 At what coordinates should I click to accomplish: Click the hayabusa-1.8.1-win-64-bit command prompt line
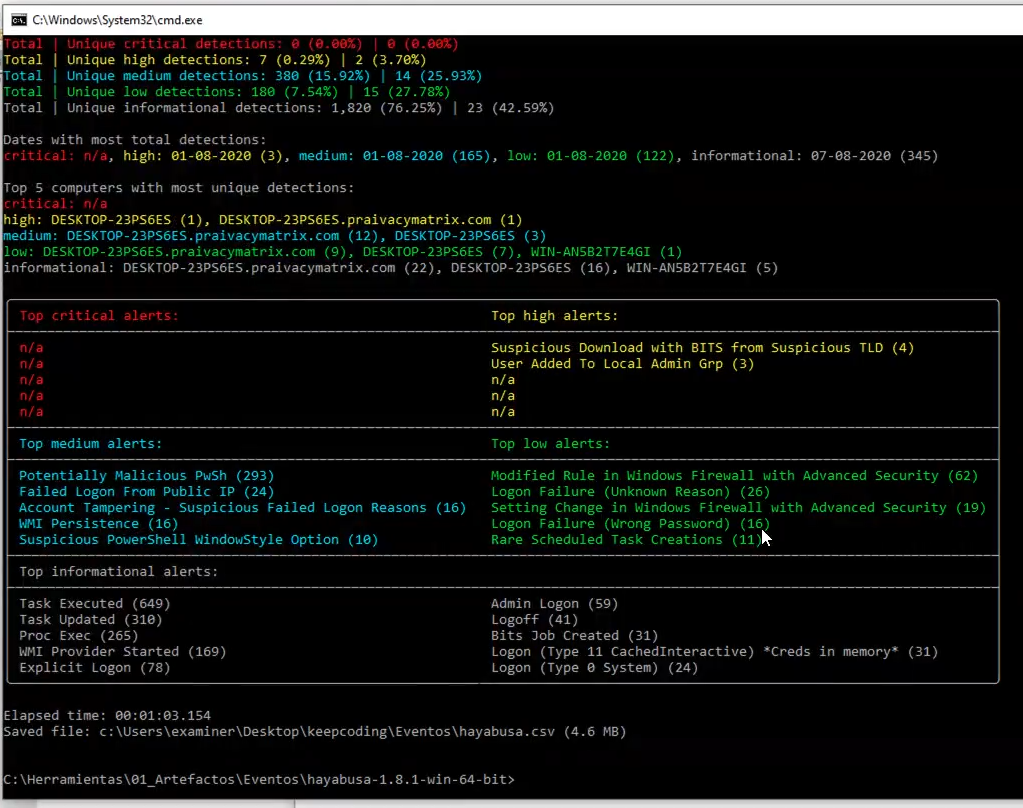click(259, 779)
